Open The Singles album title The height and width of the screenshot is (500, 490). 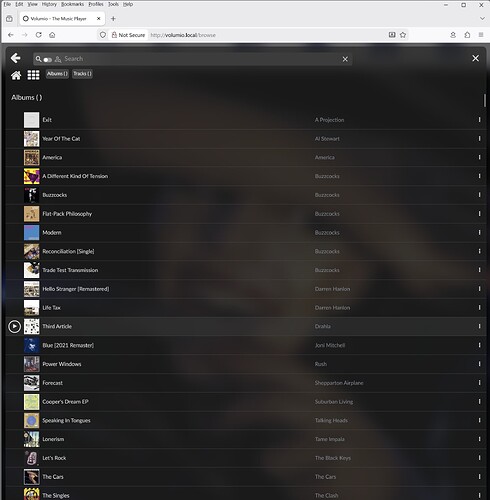pos(56,496)
